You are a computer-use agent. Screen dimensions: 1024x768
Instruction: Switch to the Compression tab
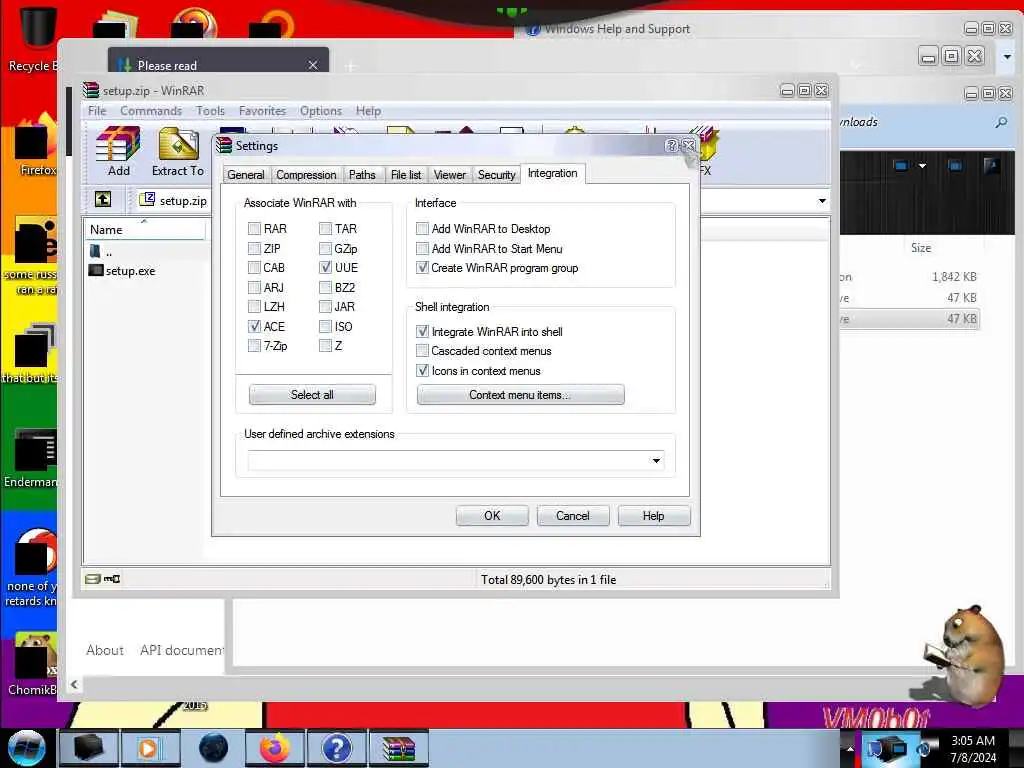(306, 174)
